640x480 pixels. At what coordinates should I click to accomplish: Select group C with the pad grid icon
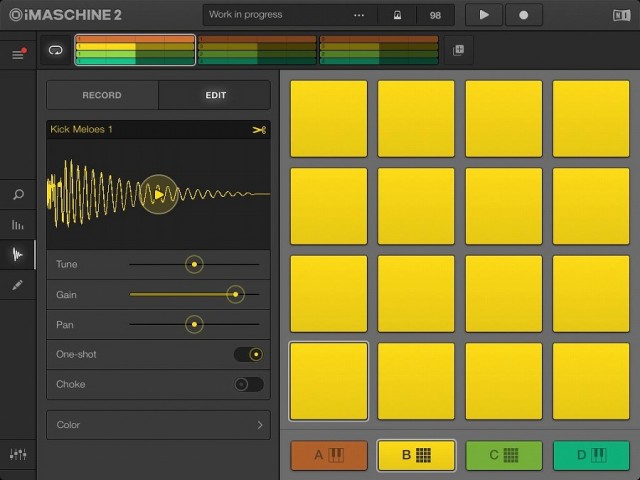tap(504, 455)
